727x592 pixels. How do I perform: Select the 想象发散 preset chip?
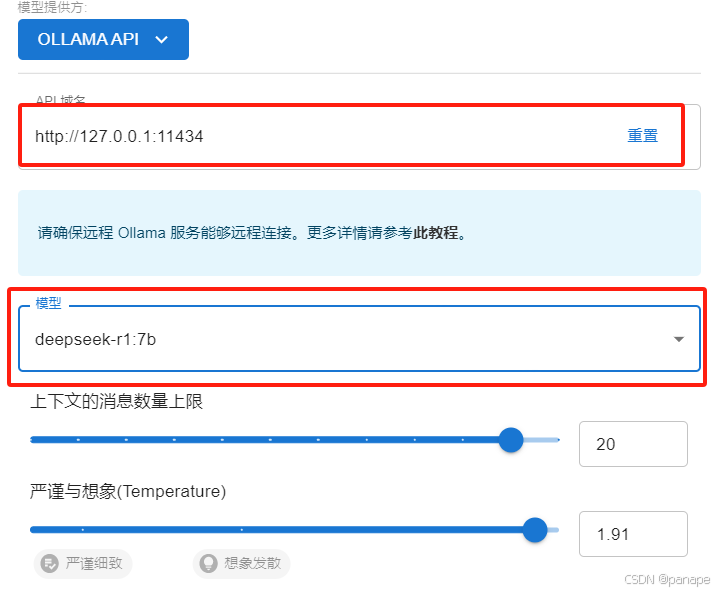coord(242,564)
